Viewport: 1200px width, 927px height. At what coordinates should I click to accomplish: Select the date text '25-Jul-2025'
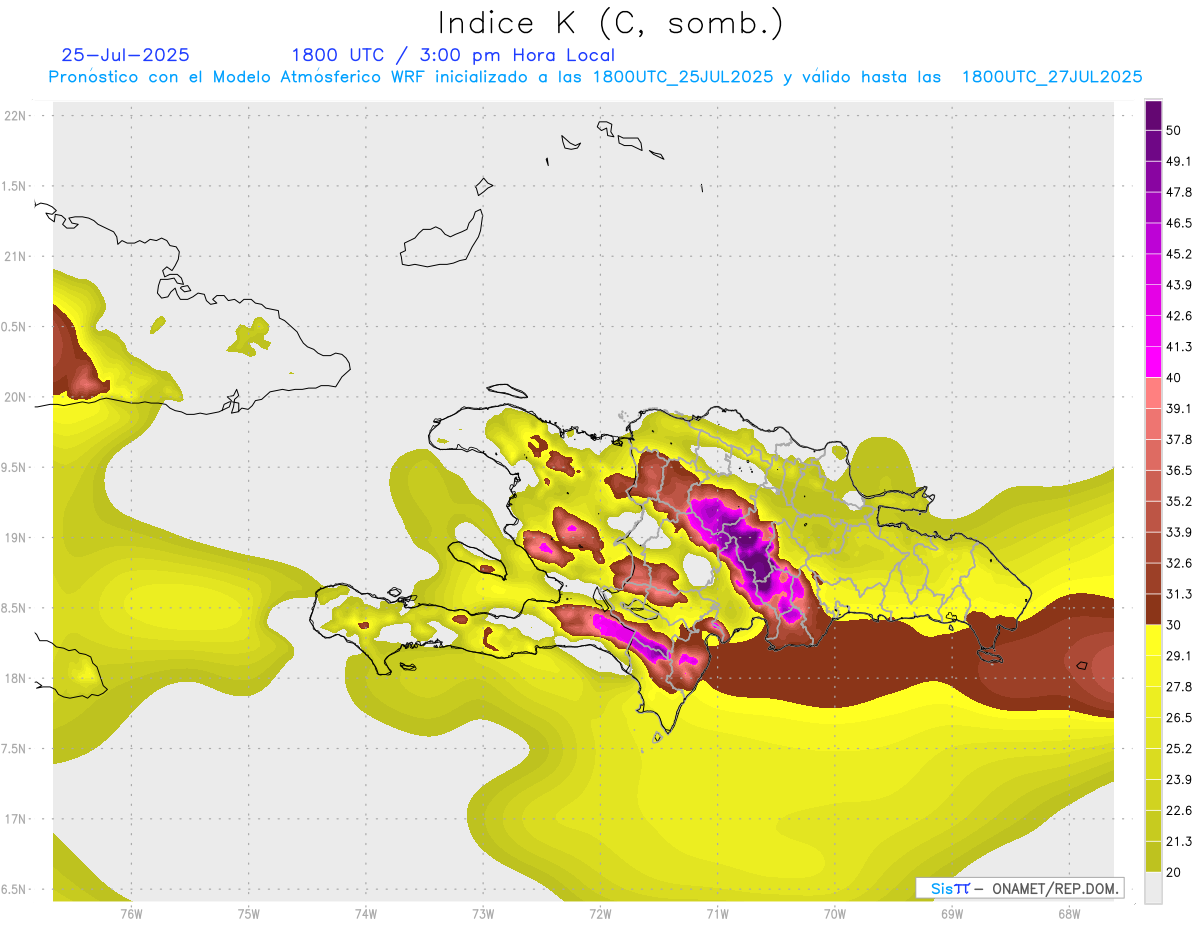(x=125, y=55)
